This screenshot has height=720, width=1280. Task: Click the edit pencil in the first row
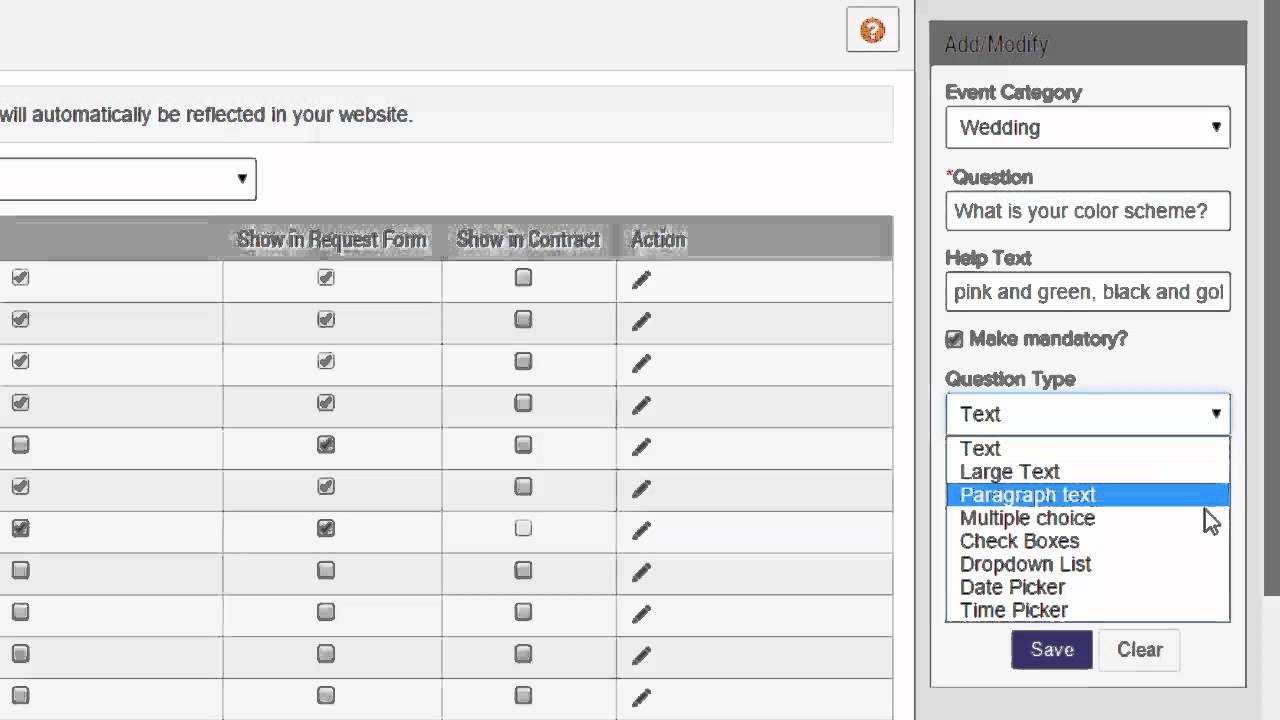point(641,280)
